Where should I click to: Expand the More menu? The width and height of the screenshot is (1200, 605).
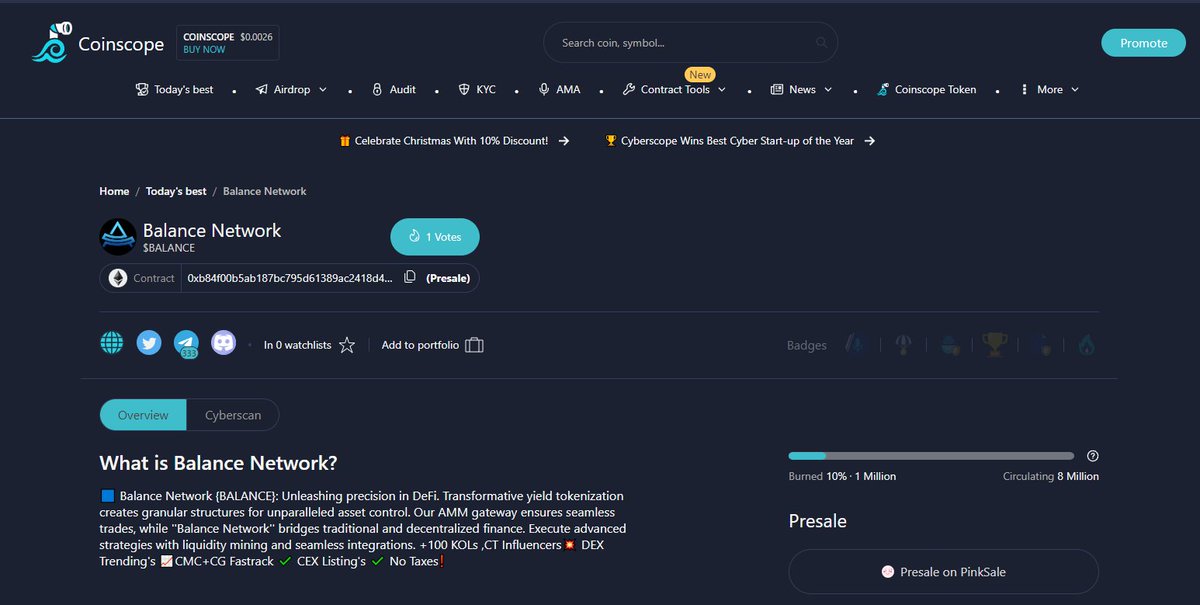tap(1049, 89)
